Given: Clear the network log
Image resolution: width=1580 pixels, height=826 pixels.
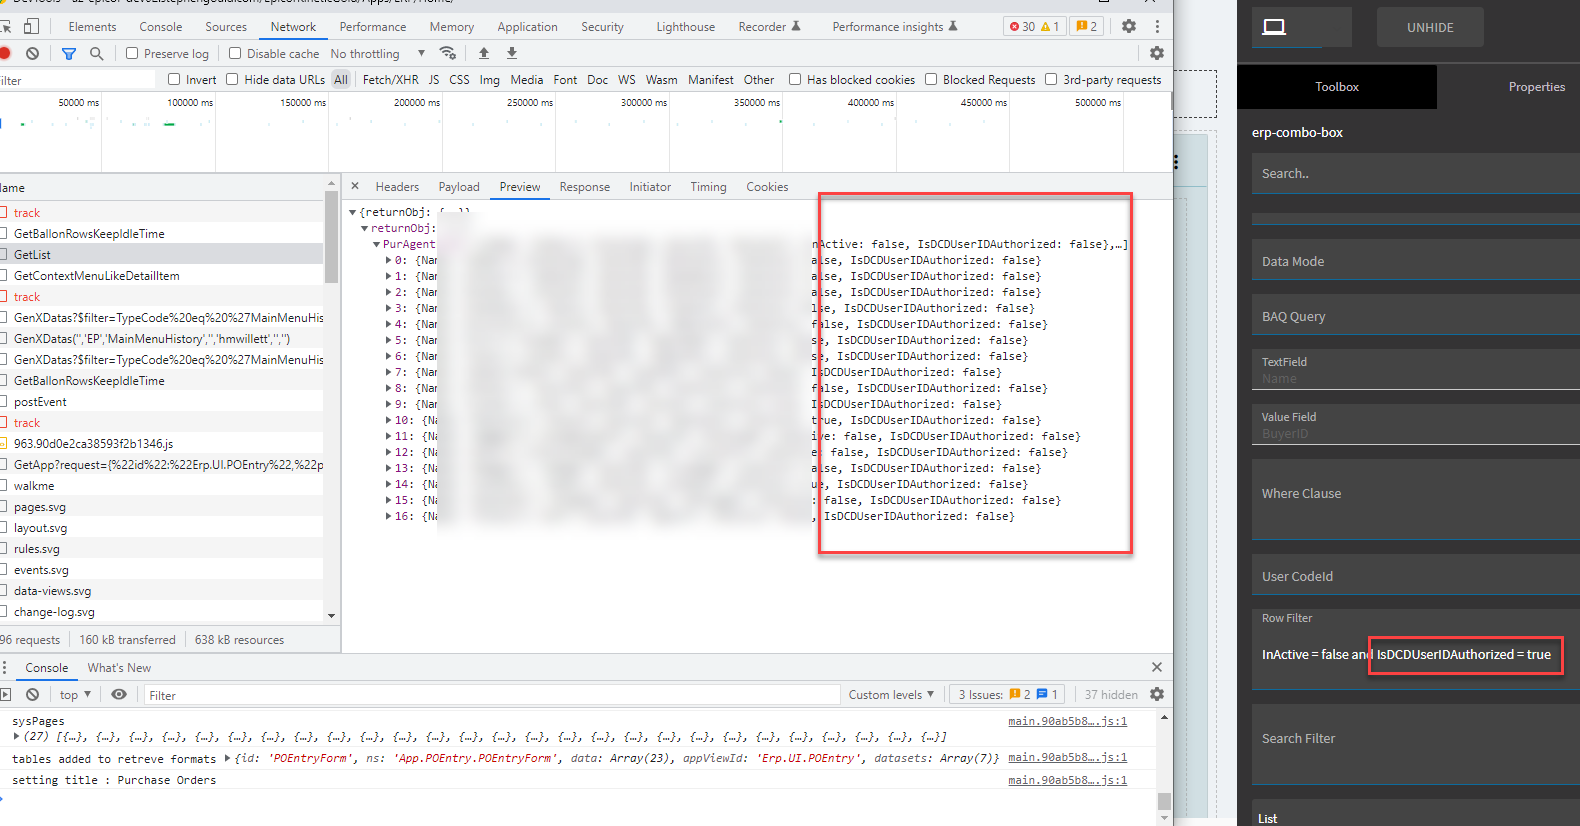Looking at the screenshot, I should [33, 53].
